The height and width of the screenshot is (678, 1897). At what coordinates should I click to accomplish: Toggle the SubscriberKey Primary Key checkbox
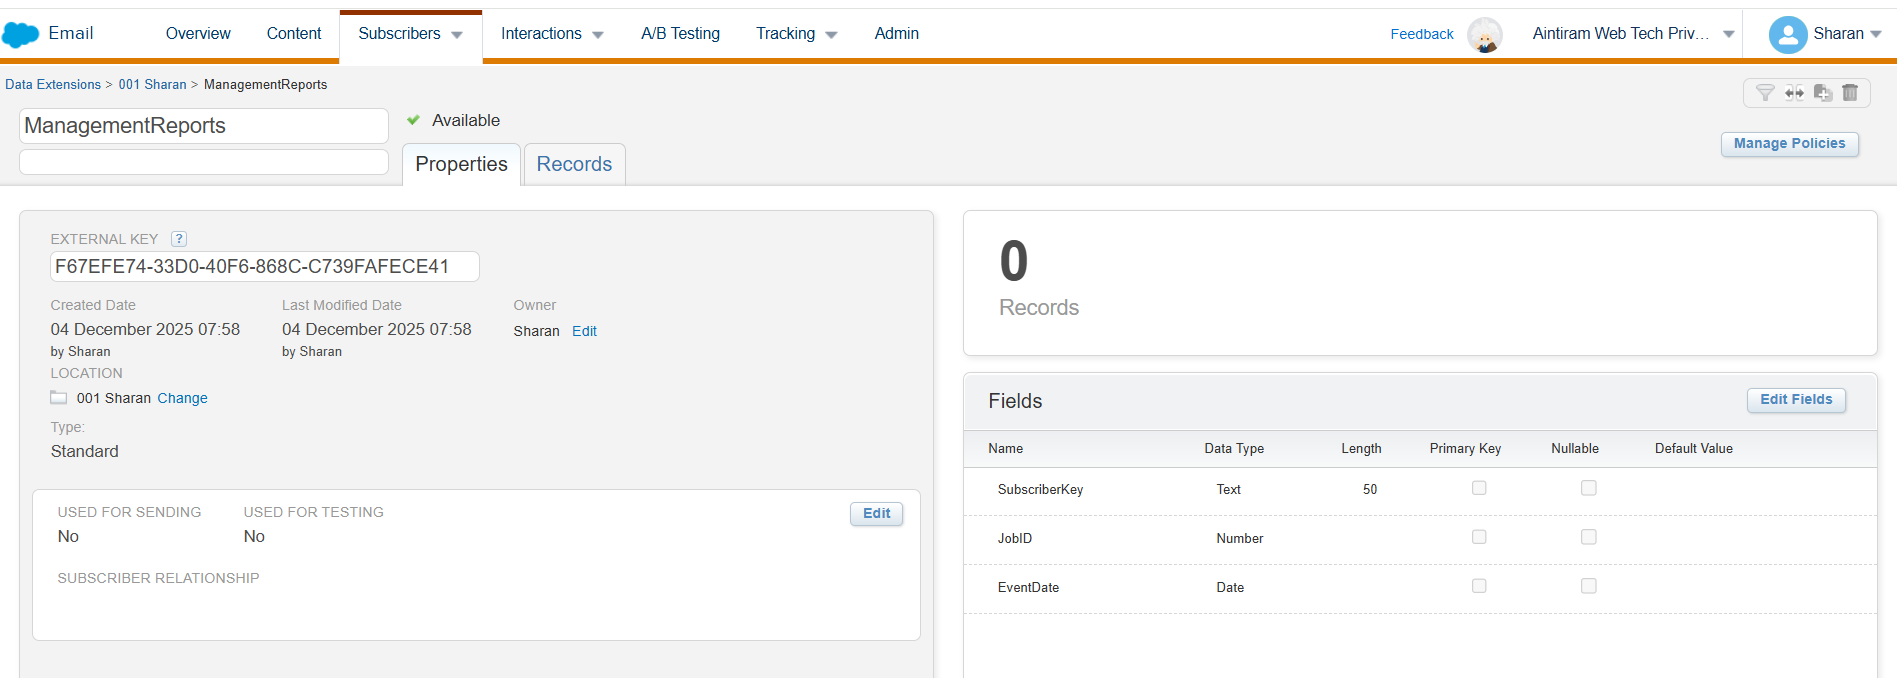(1479, 488)
